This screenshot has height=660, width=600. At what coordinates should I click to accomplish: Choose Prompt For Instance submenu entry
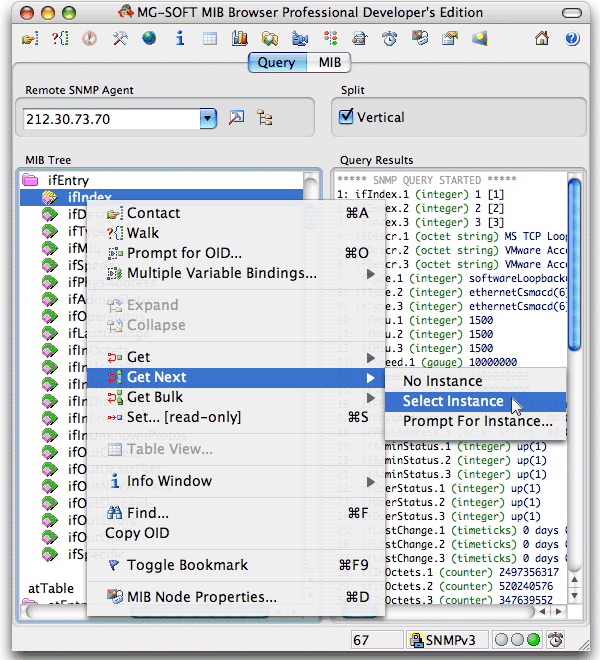click(475, 421)
